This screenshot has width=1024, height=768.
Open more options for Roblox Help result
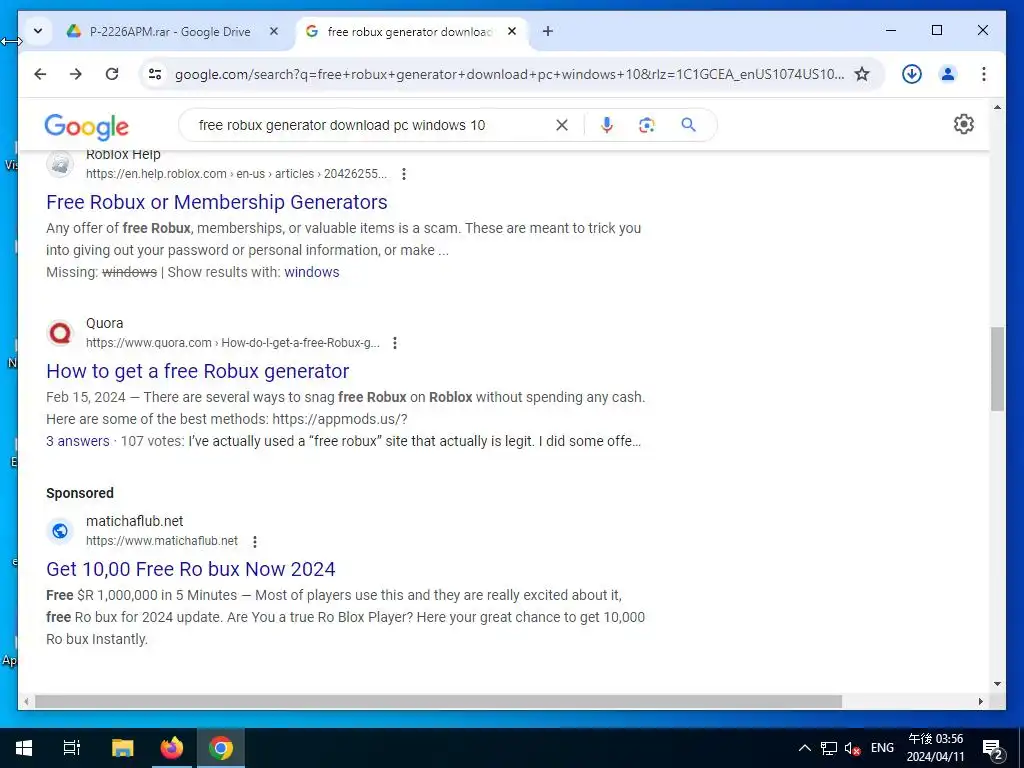click(404, 174)
